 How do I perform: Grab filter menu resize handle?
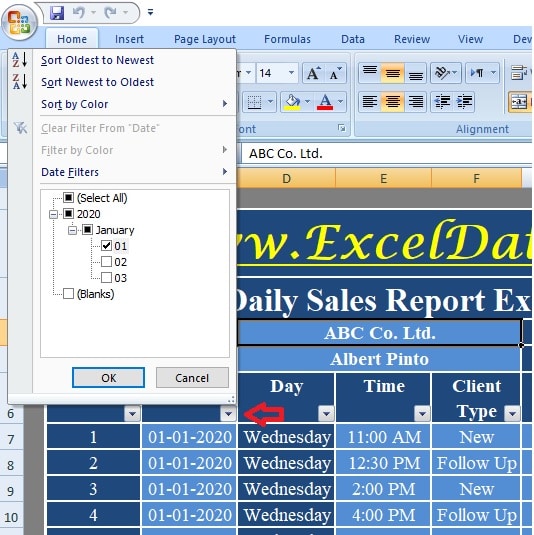coord(231,399)
